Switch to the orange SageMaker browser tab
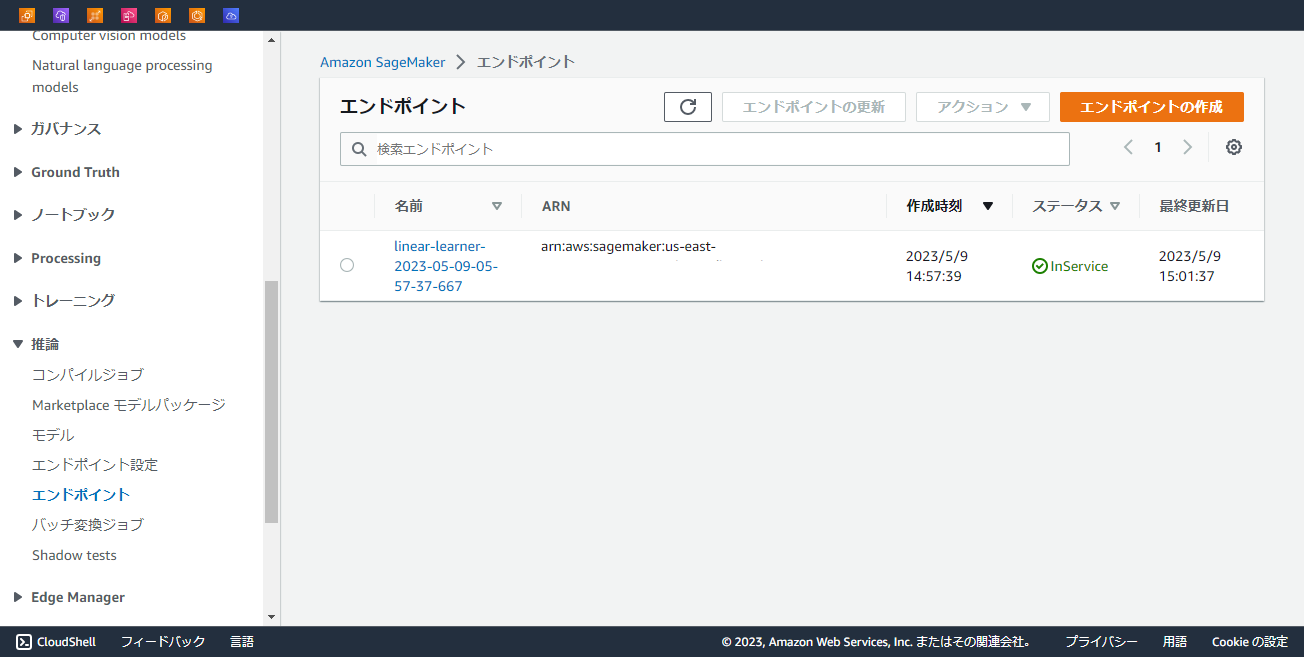Image resolution: width=1304 pixels, height=657 pixels. (x=25, y=15)
